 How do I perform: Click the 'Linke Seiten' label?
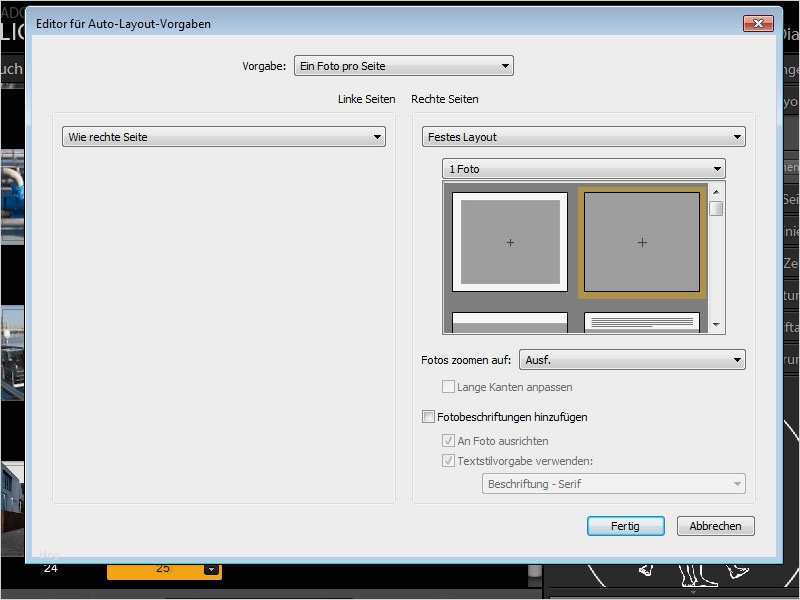click(x=366, y=99)
